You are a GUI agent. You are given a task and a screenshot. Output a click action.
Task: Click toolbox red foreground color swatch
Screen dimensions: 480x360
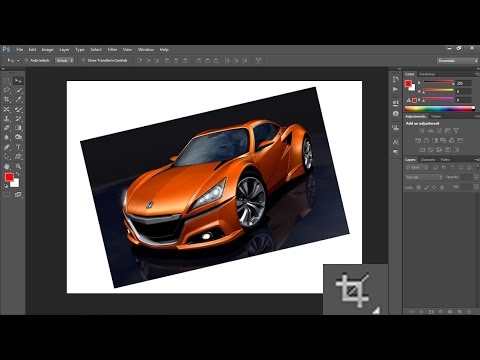(9, 177)
